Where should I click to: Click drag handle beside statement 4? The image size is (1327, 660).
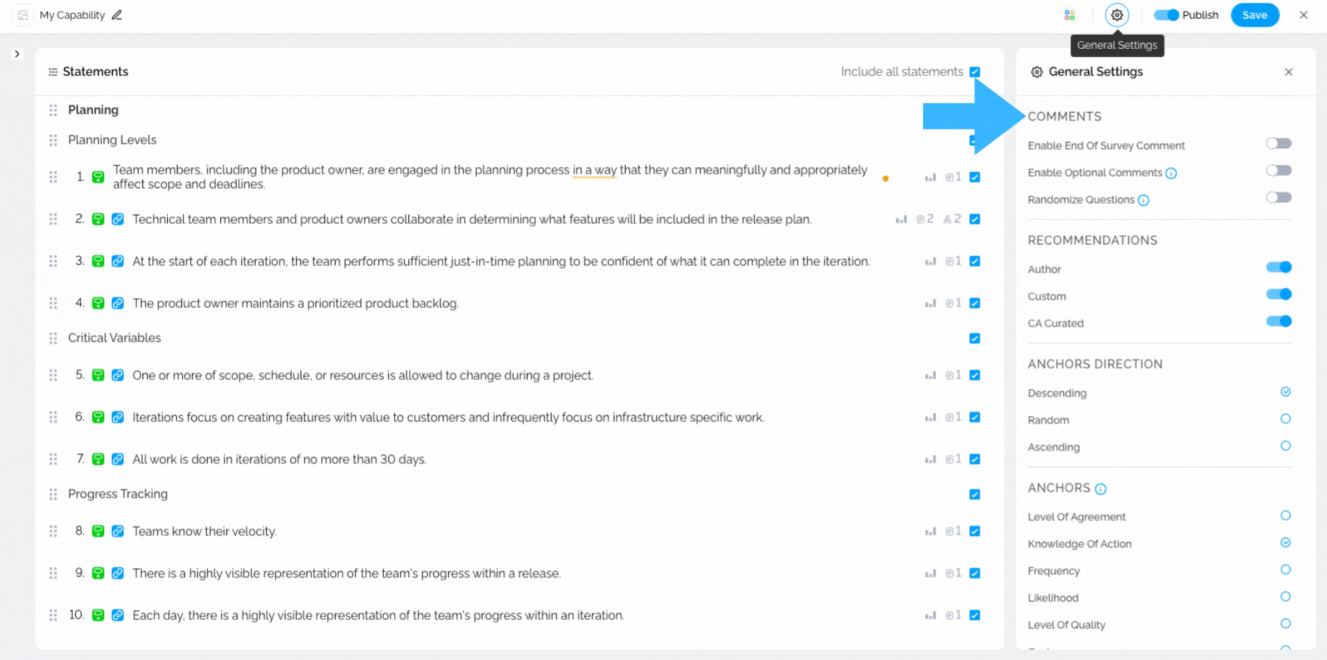pos(53,303)
